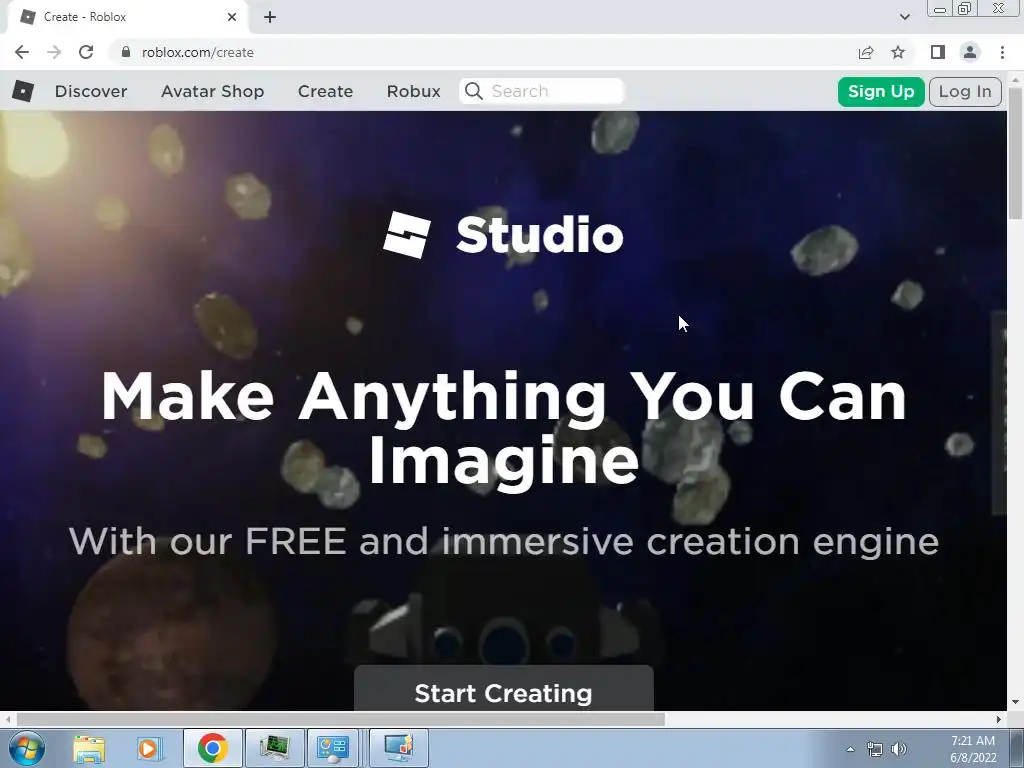Open the browser side panel icon
Viewport: 1024px width, 768px height.
pyautogui.click(x=938, y=52)
